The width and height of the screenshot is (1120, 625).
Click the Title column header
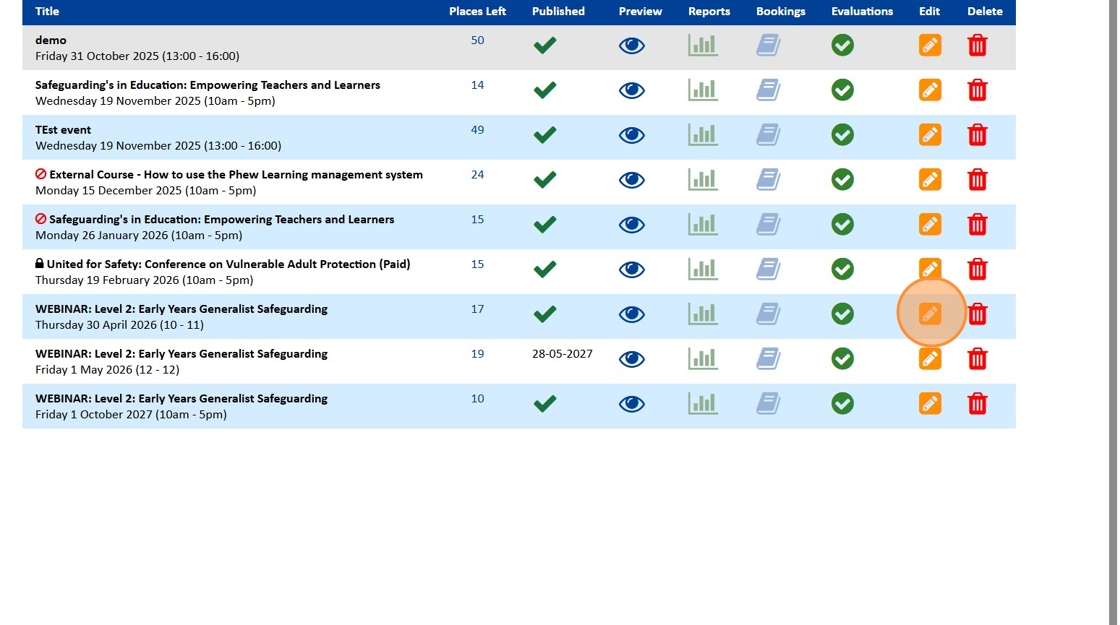(47, 11)
